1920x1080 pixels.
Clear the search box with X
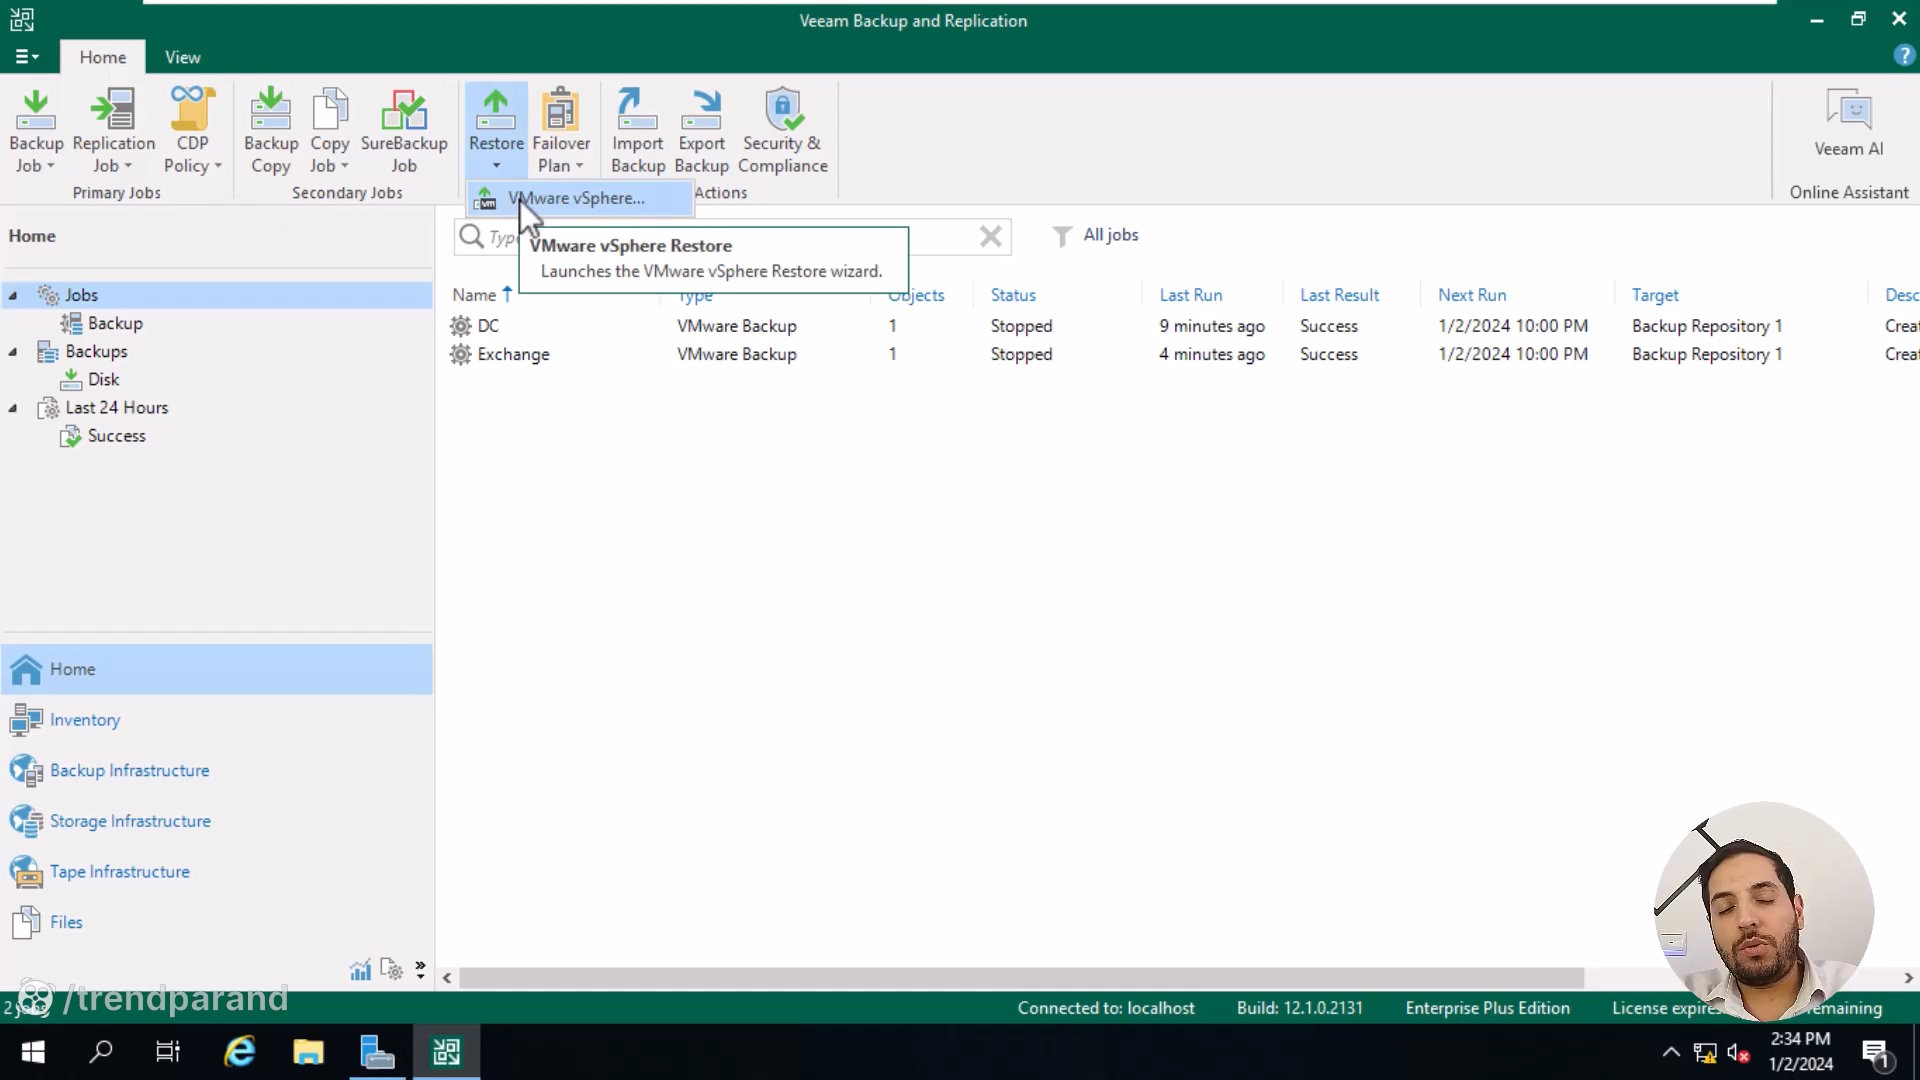coord(990,236)
